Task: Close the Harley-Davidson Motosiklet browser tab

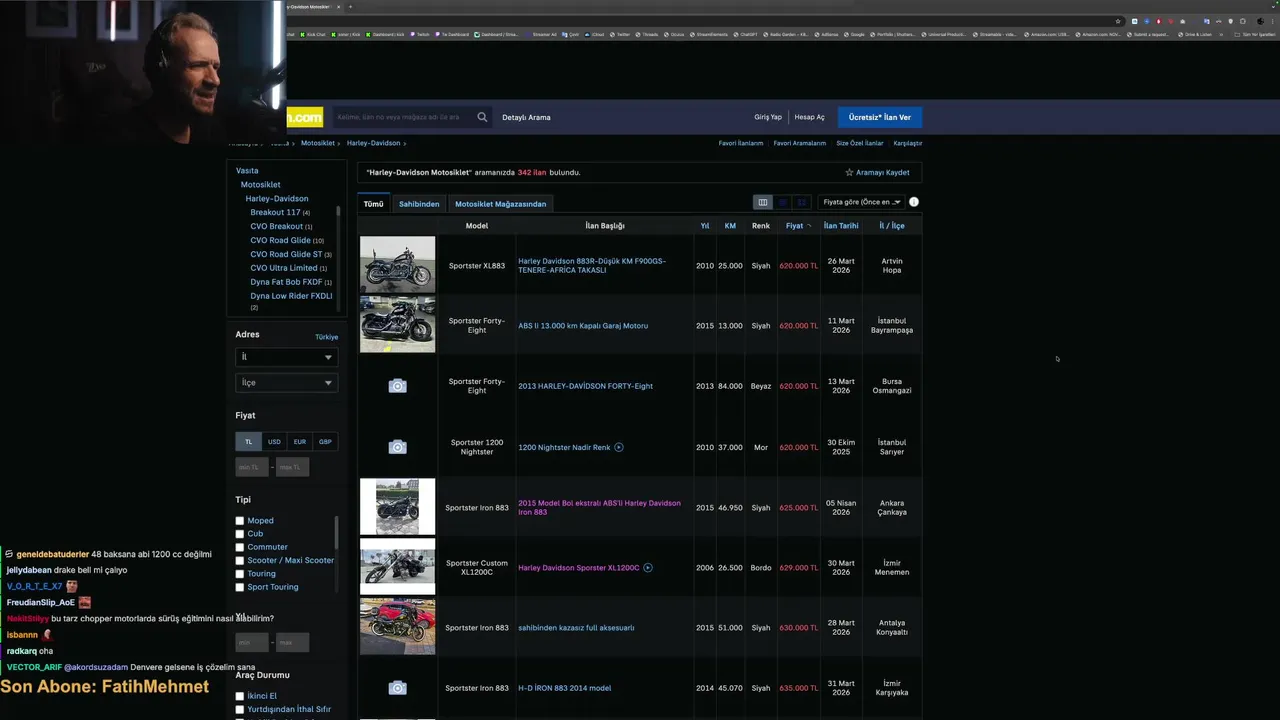Action: pyautogui.click(x=338, y=7)
